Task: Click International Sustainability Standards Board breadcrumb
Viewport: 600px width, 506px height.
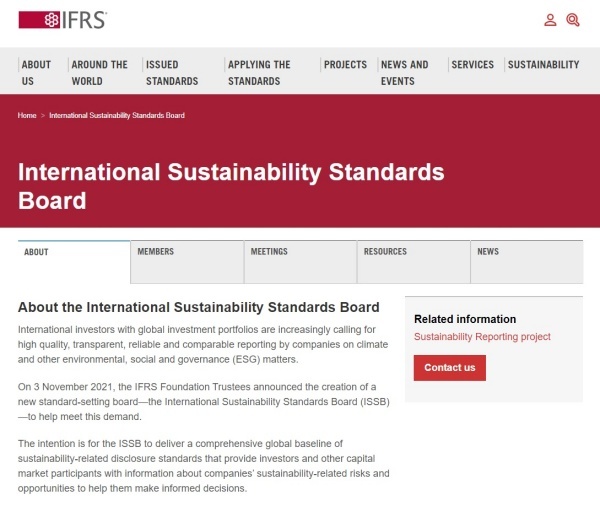Action: [x=117, y=116]
